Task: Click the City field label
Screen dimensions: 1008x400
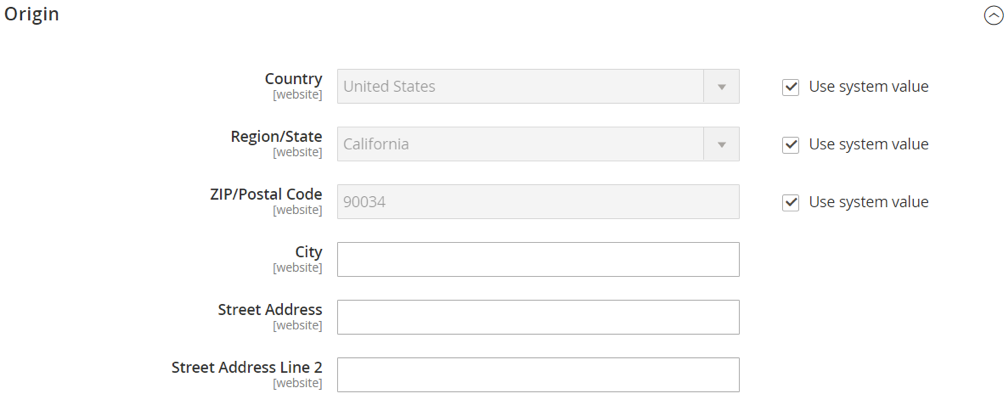Action: tap(308, 253)
